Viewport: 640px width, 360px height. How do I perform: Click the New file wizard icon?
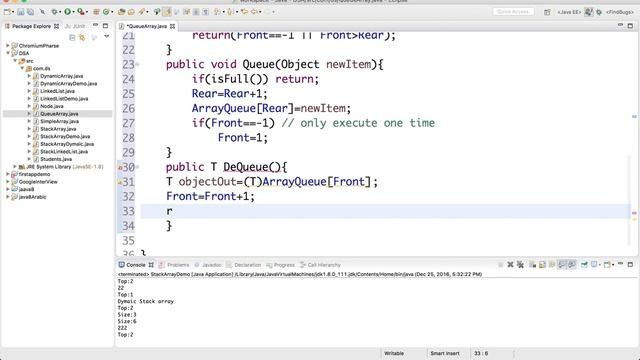[7, 12]
